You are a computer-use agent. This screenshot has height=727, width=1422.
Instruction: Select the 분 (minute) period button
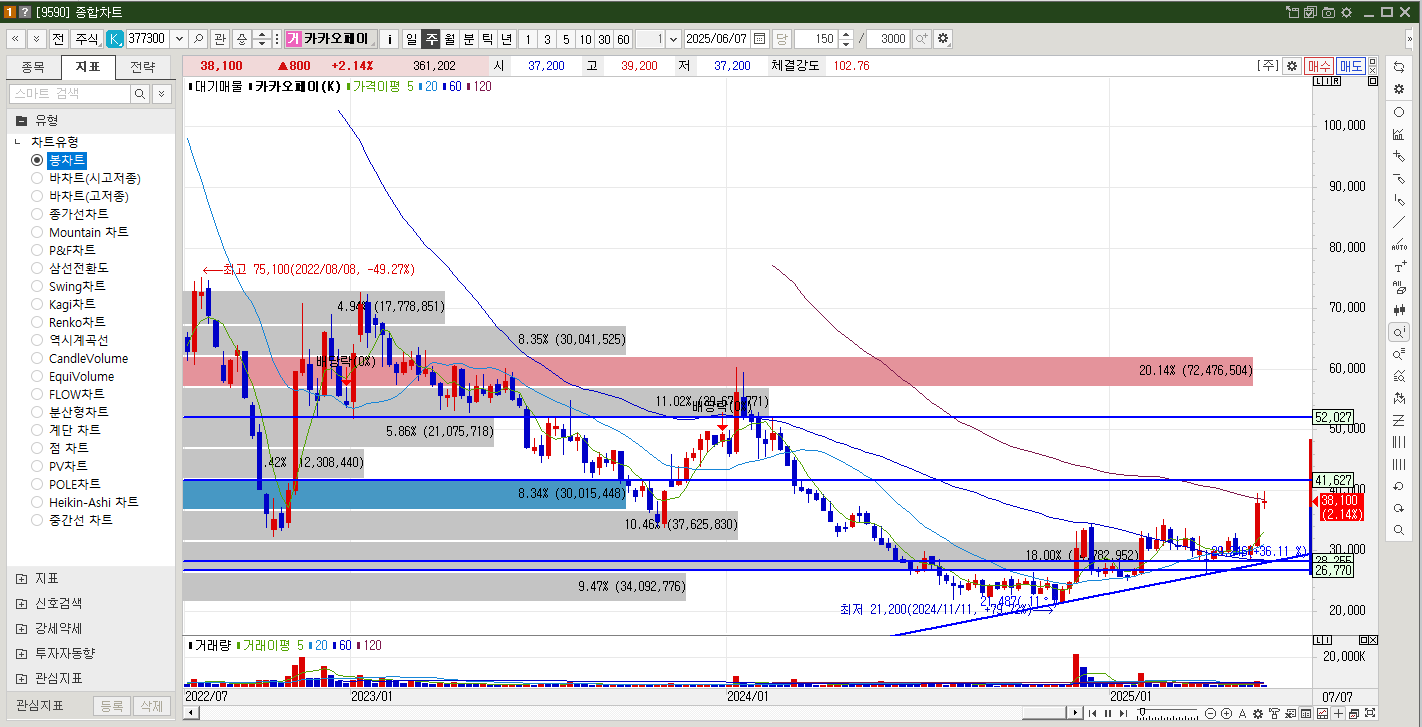[469, 38]
